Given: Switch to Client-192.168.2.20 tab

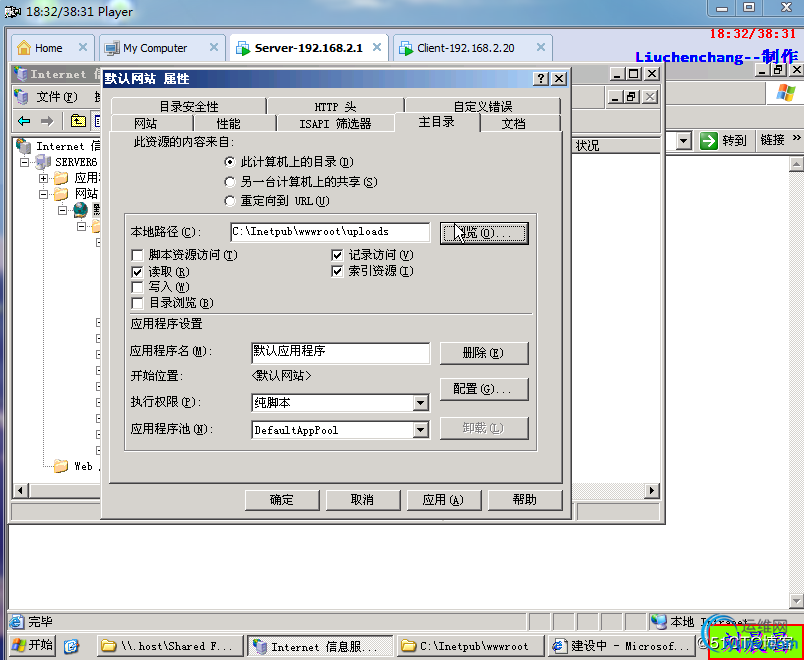Looking at the screenshot, I should (473, 48).
